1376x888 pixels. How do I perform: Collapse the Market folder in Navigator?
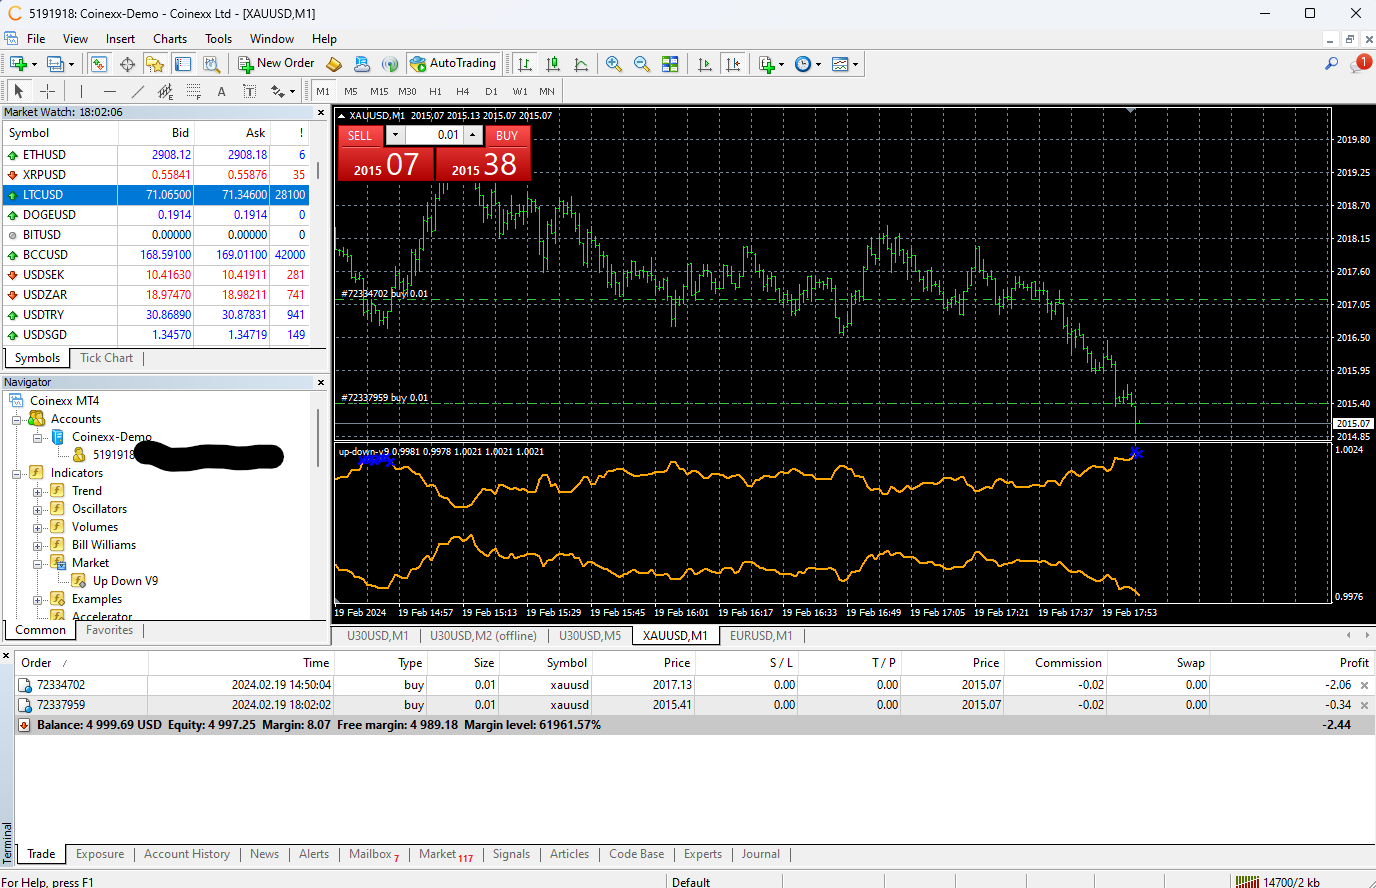click(x=38, y=563)
